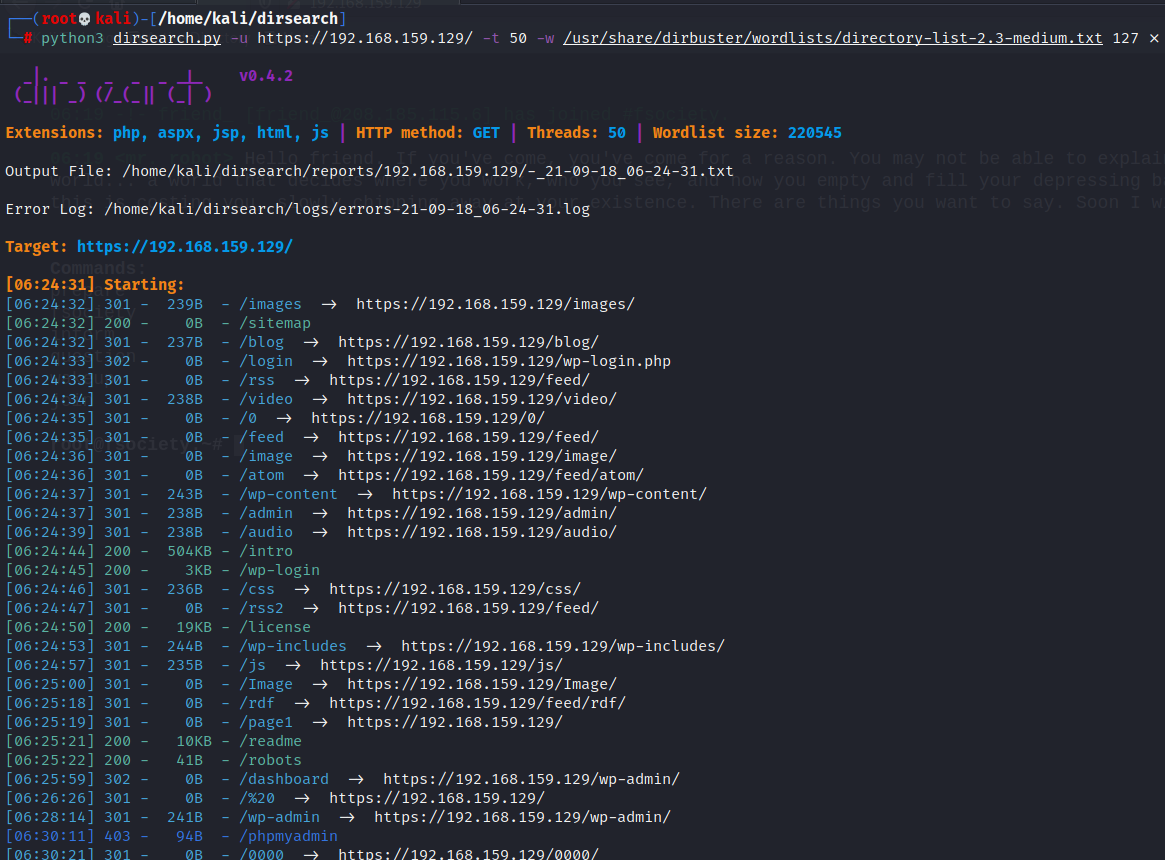1165x860 pixels.
Task: Click the Wordlist size value 220545
Action: pyautogui.click(x=815, y=133)
